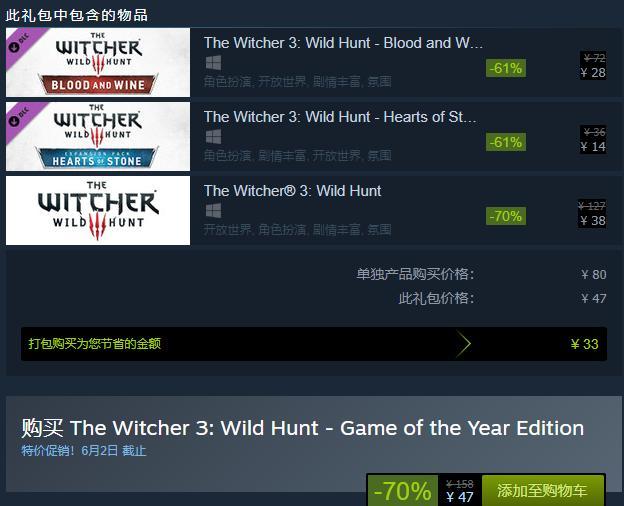624x506 pixels.
Task: Click the Windows icon under Blood and Wine
Action: 213,63
